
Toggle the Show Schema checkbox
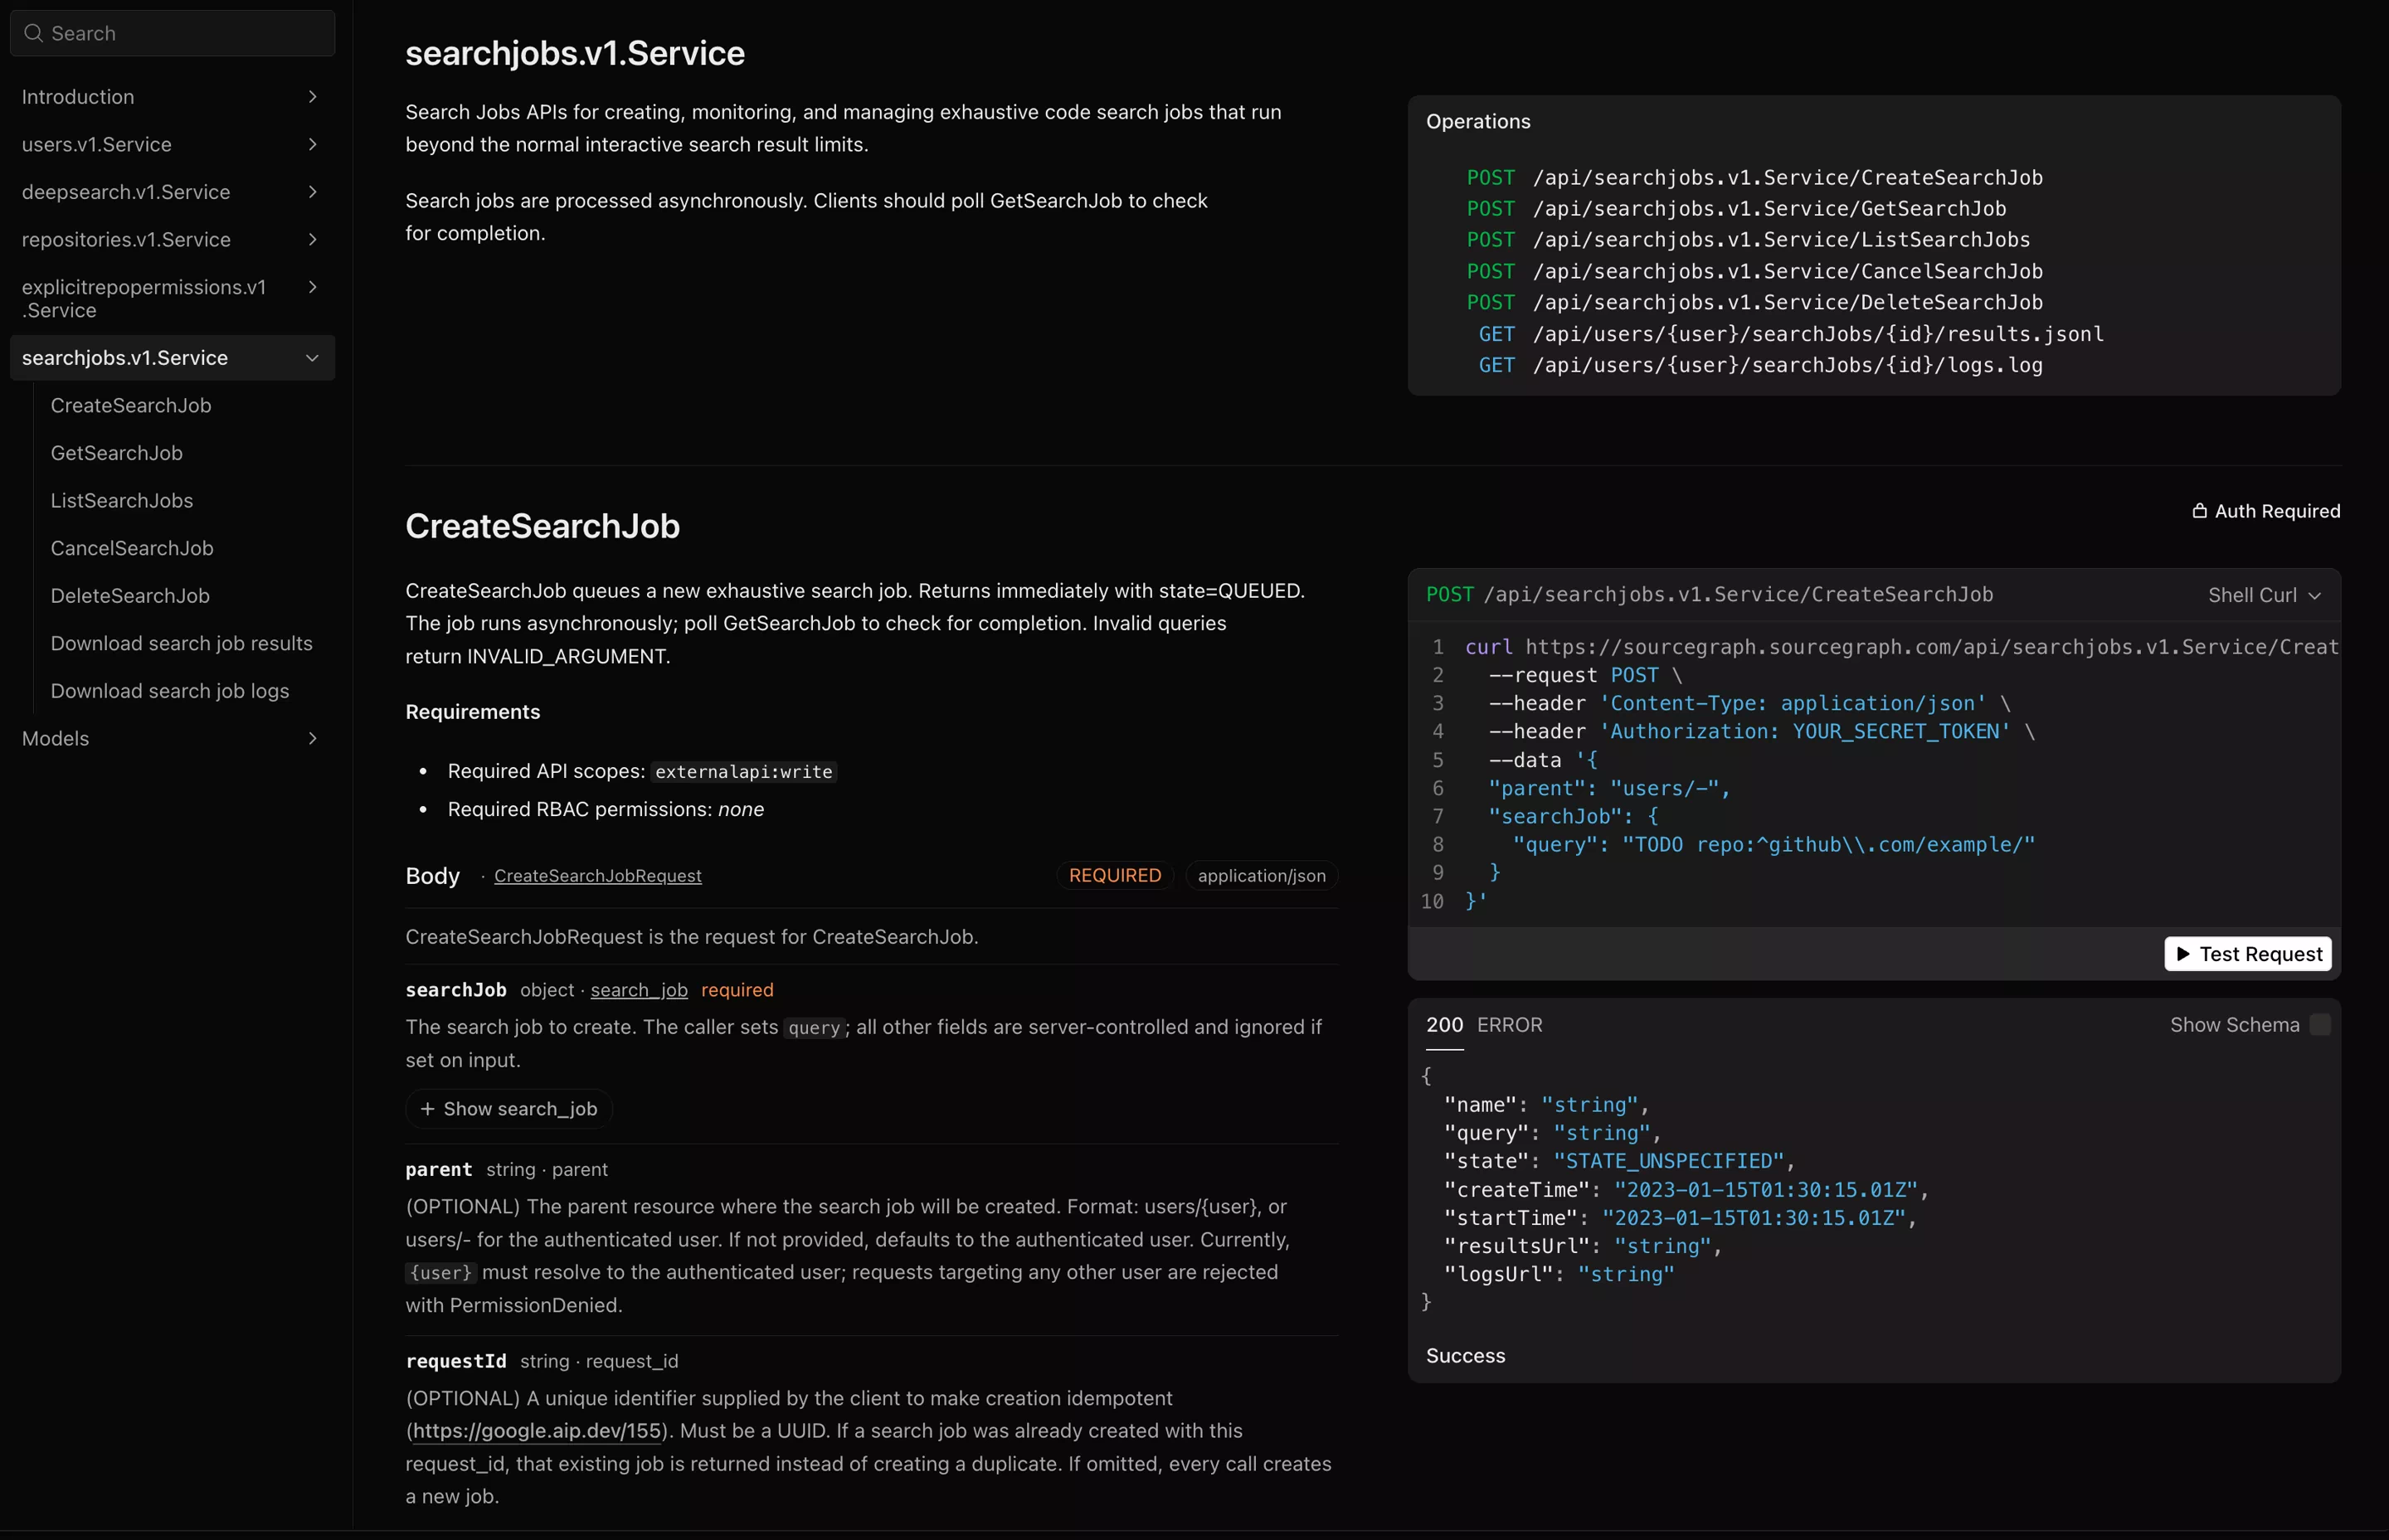tap(2320, 1025)
